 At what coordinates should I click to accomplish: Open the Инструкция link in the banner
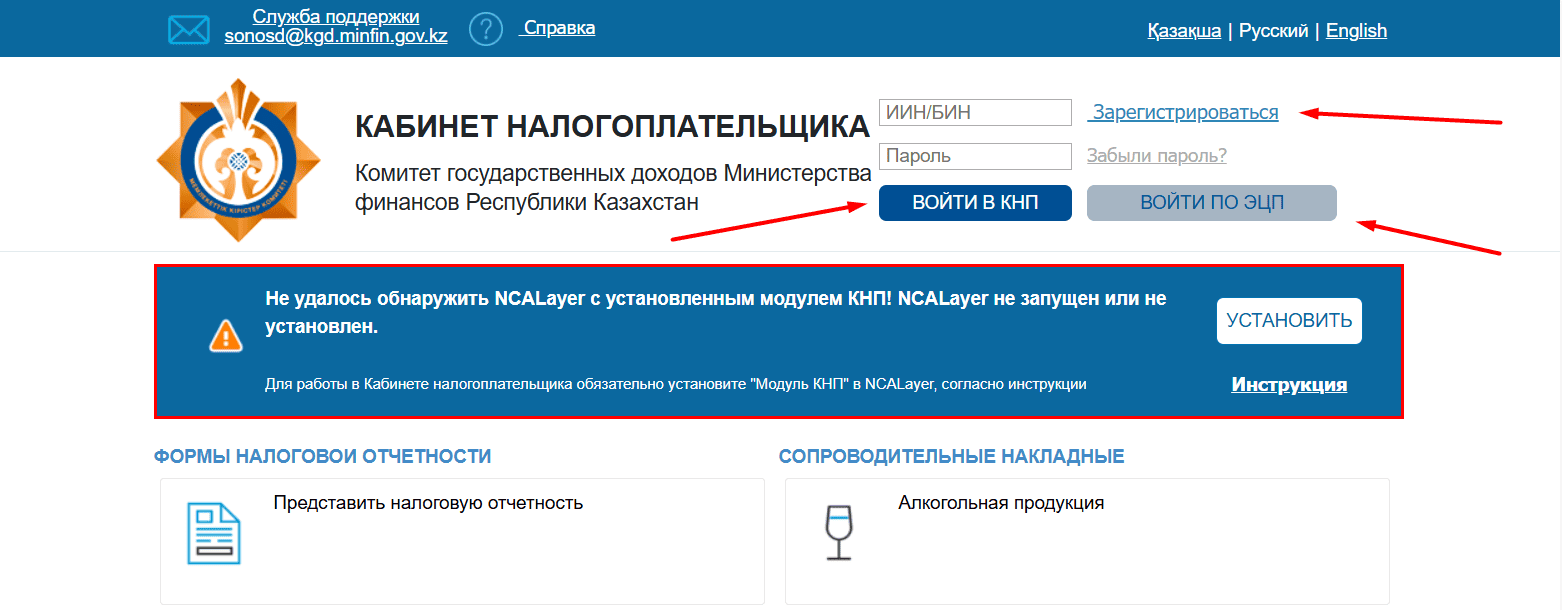pos(1288,383)
